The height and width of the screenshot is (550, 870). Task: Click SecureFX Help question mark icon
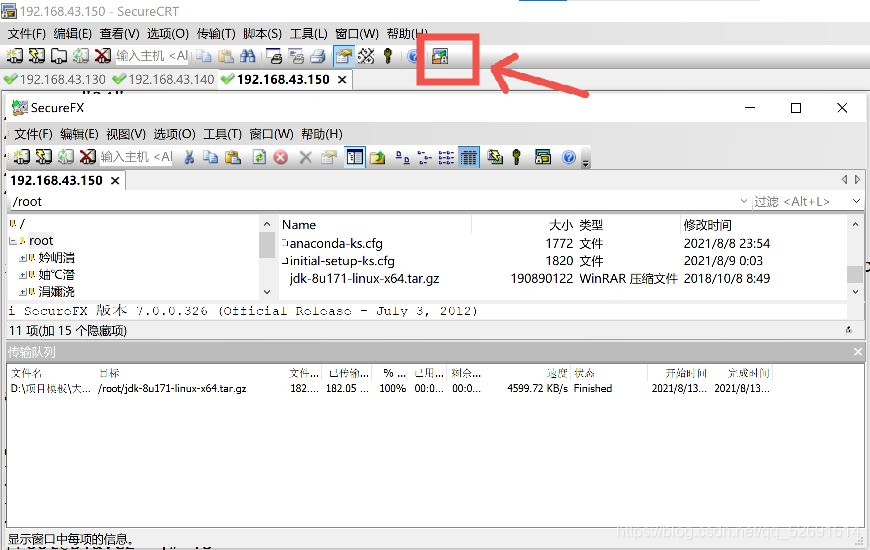(569, 158)
